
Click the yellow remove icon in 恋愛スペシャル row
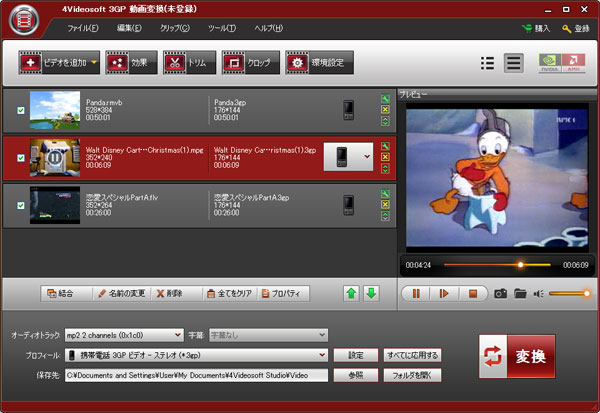385,204
